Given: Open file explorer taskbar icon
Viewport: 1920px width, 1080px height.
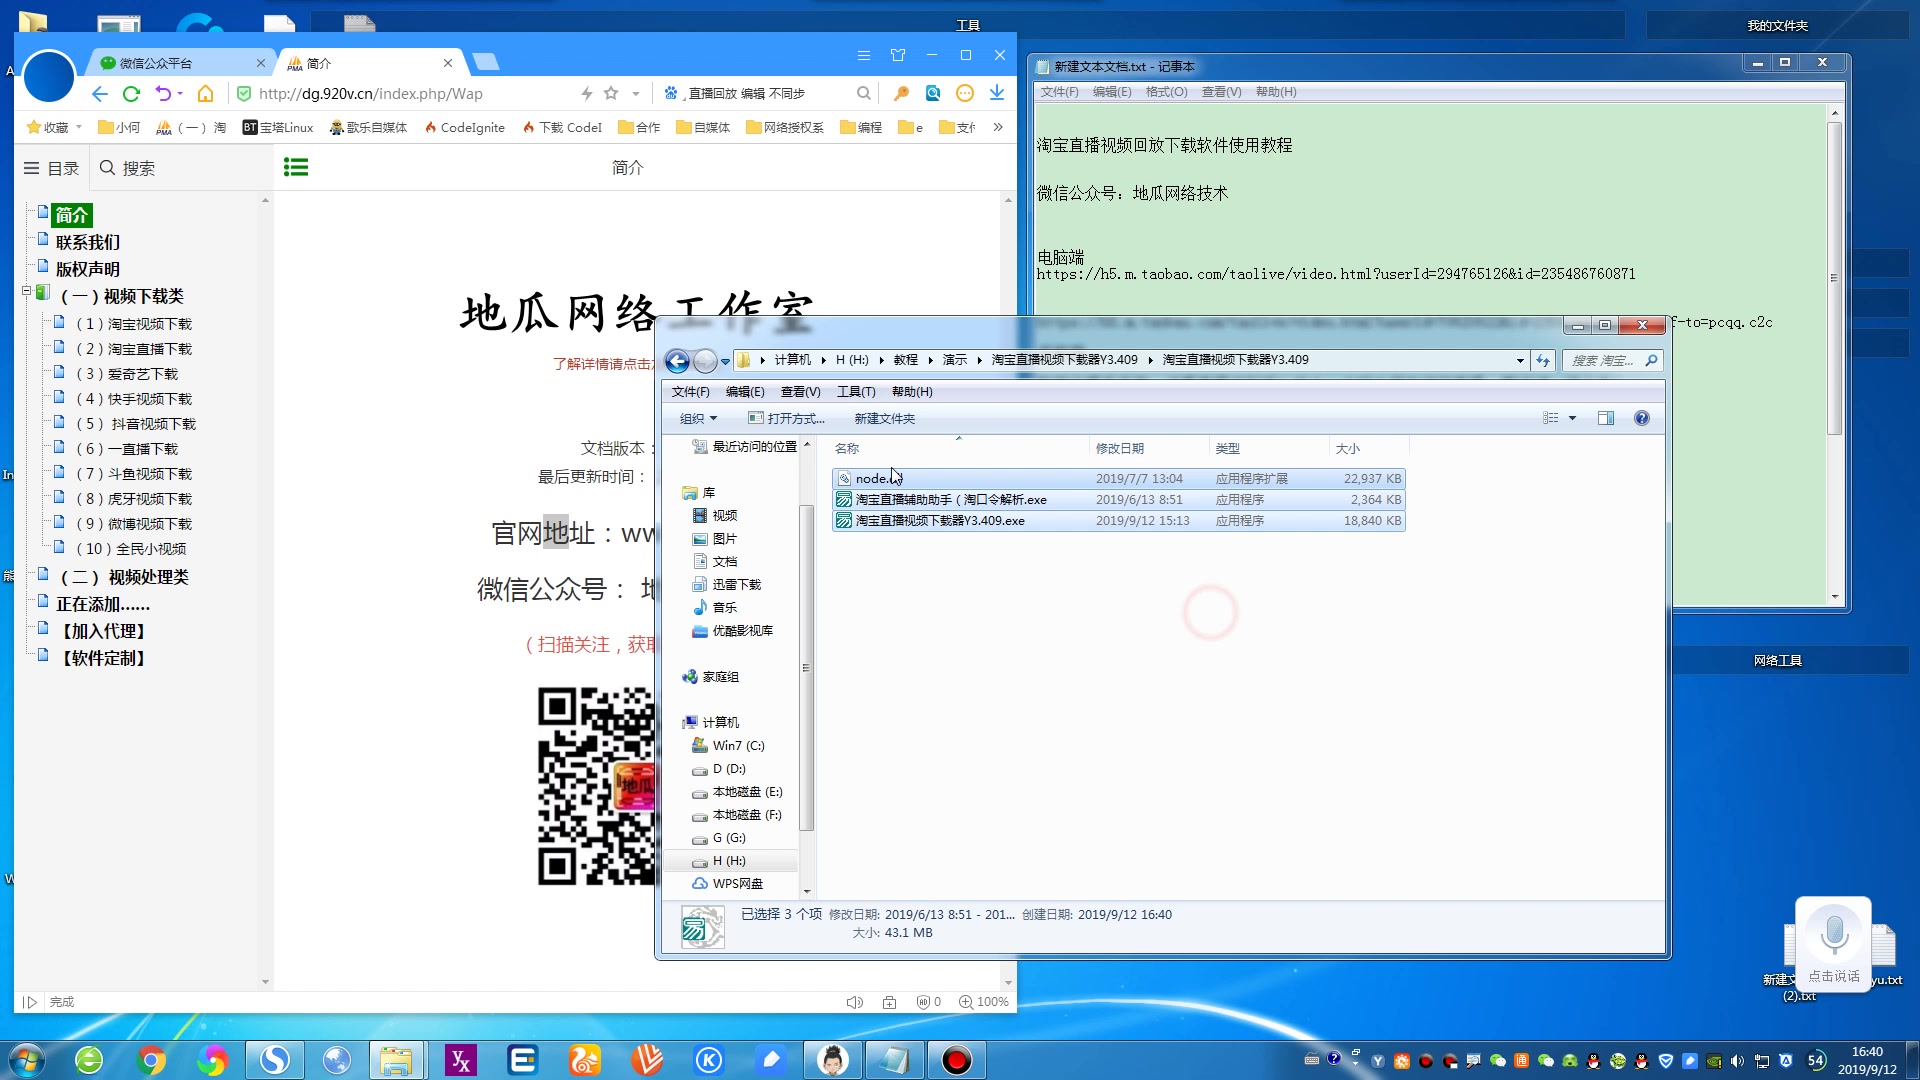Looking at the screenshot, I should pyautogui.click(x=397, y=1060).
